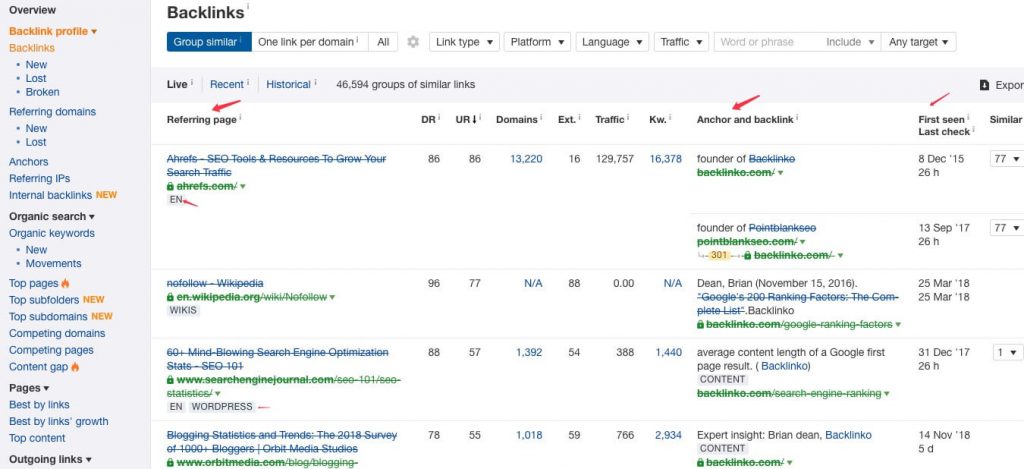Open Top content in sidebar
Screen dimensions: 1024x469
(x=37, y=438)
